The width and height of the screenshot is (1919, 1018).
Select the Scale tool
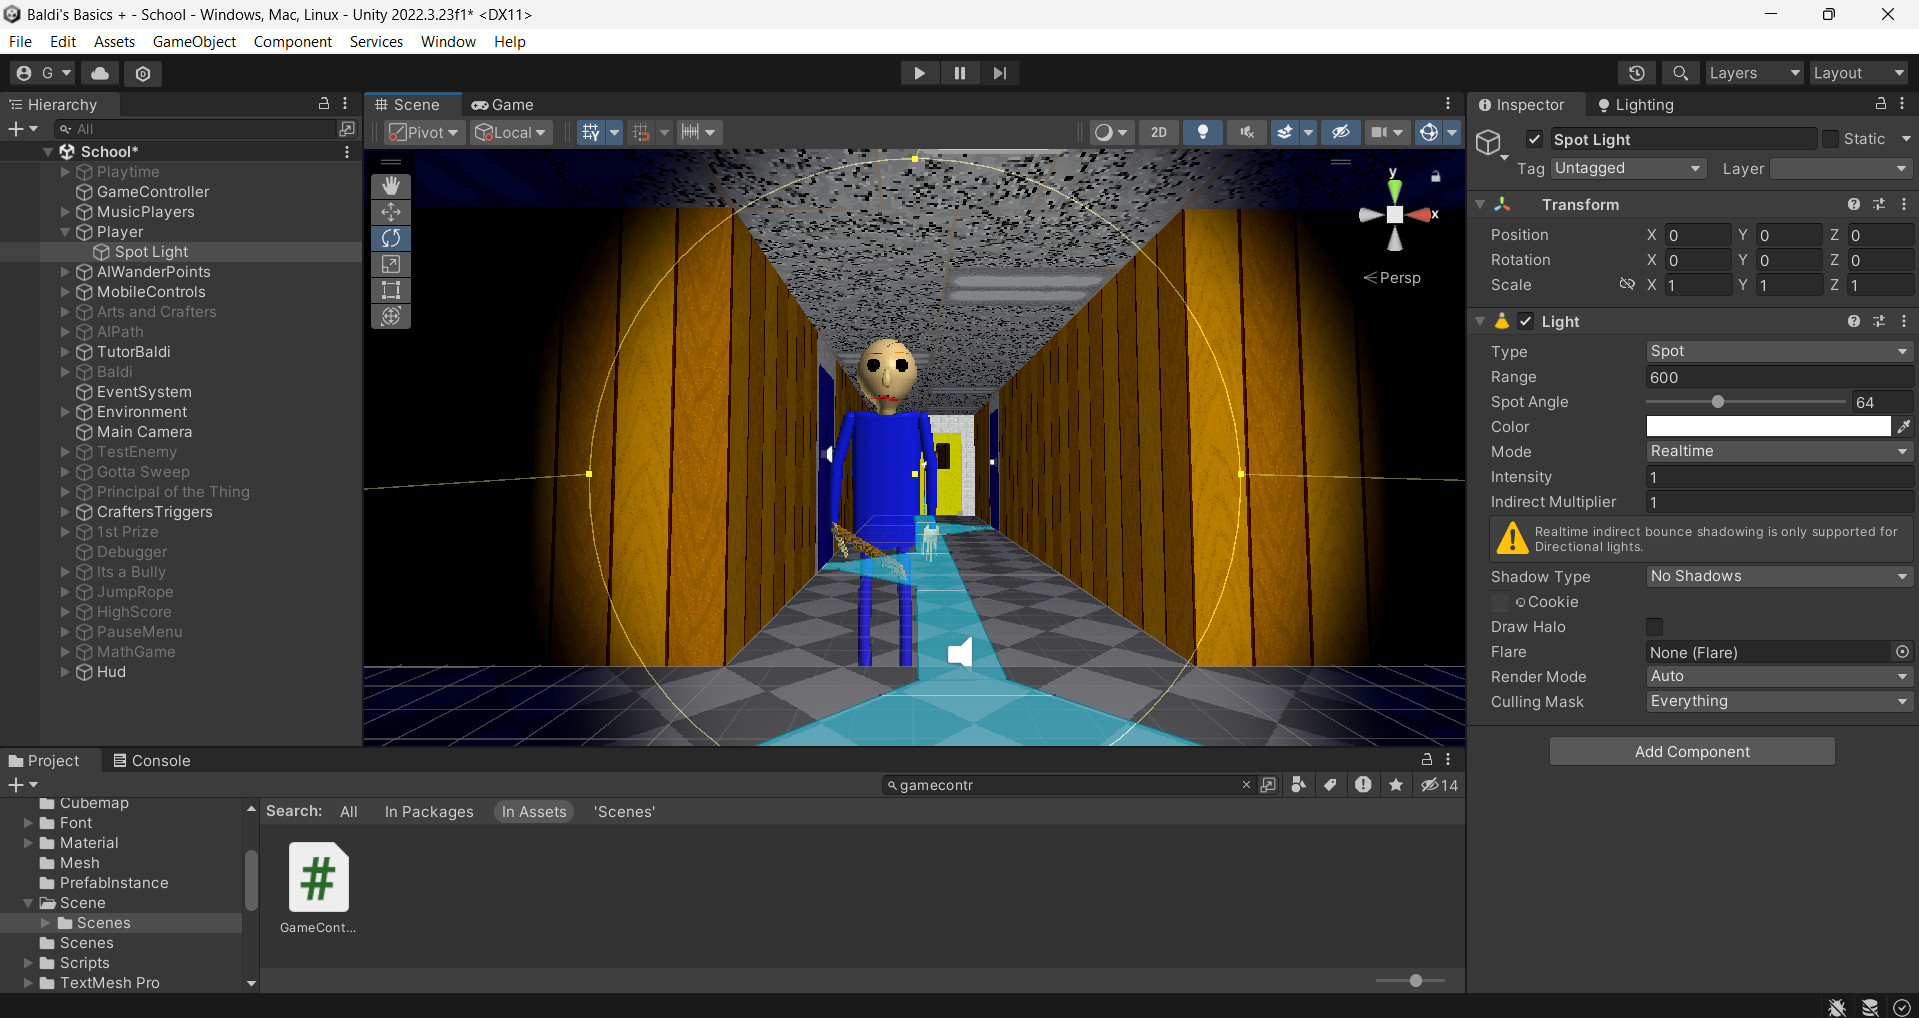(x=391, y=264)
